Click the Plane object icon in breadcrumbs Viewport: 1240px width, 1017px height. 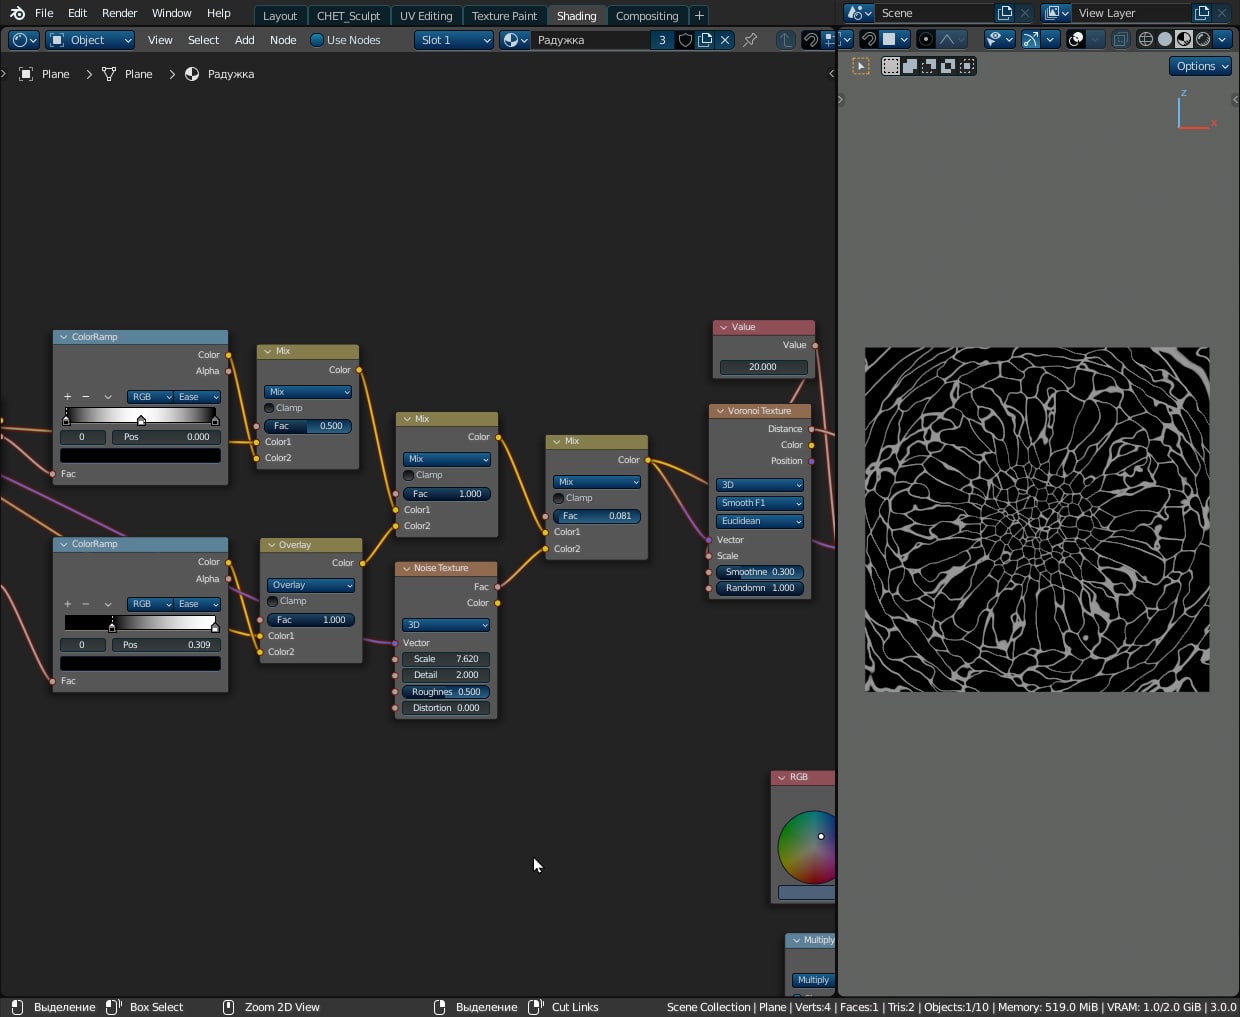coord(27,74)
